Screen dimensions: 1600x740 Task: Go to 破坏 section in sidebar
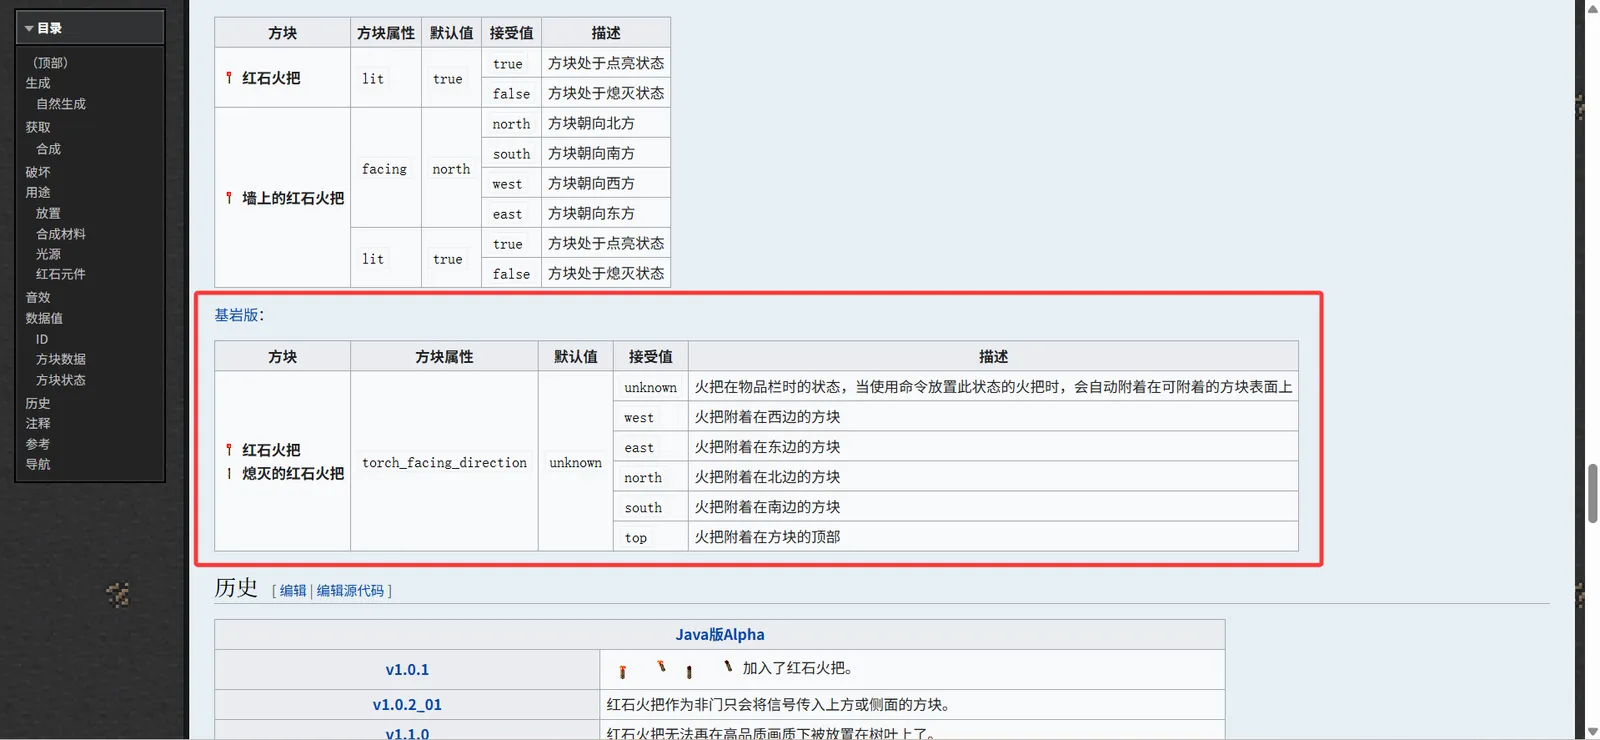[x=38, y=172]
